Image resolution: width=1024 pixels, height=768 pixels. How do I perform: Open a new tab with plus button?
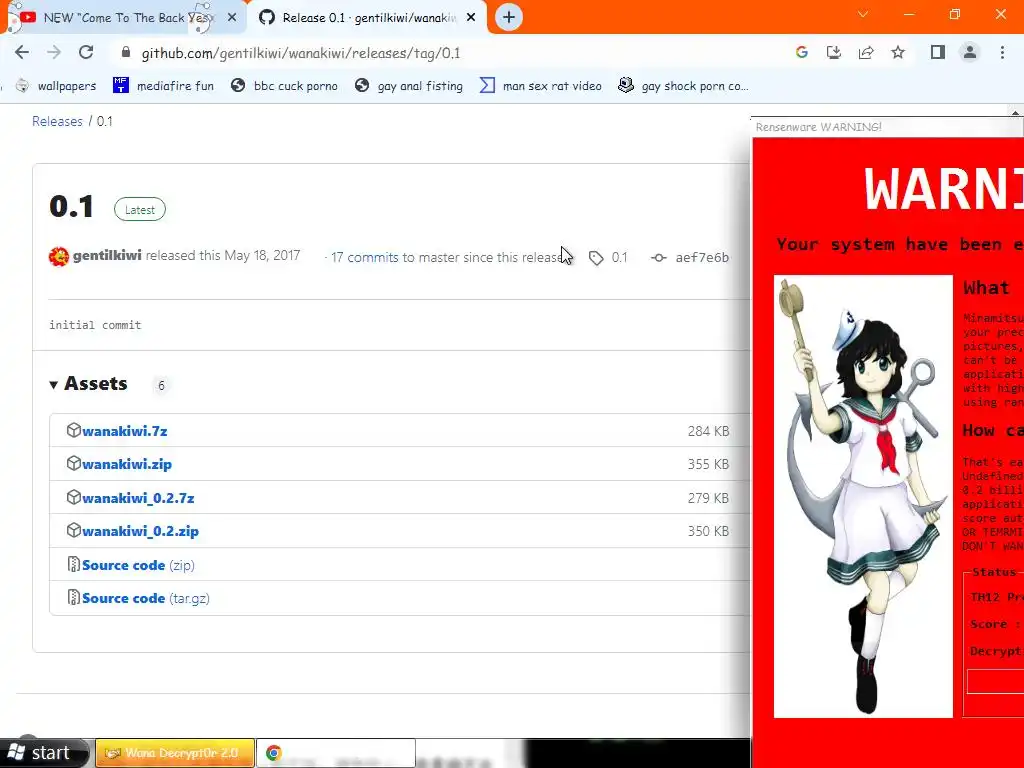(509, 17)
